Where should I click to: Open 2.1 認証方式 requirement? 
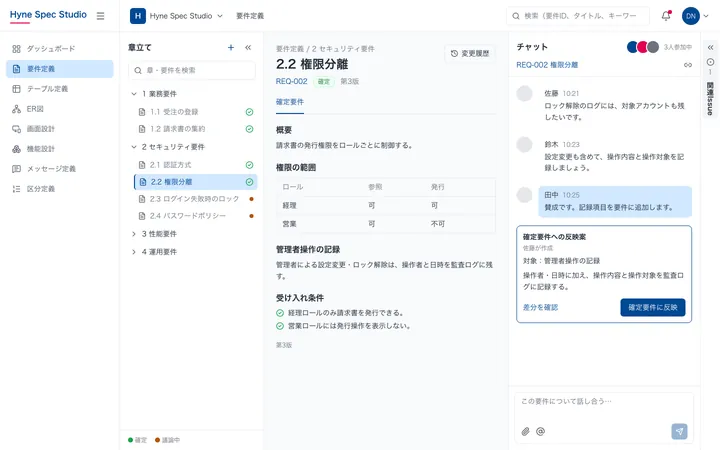point(170,165)
